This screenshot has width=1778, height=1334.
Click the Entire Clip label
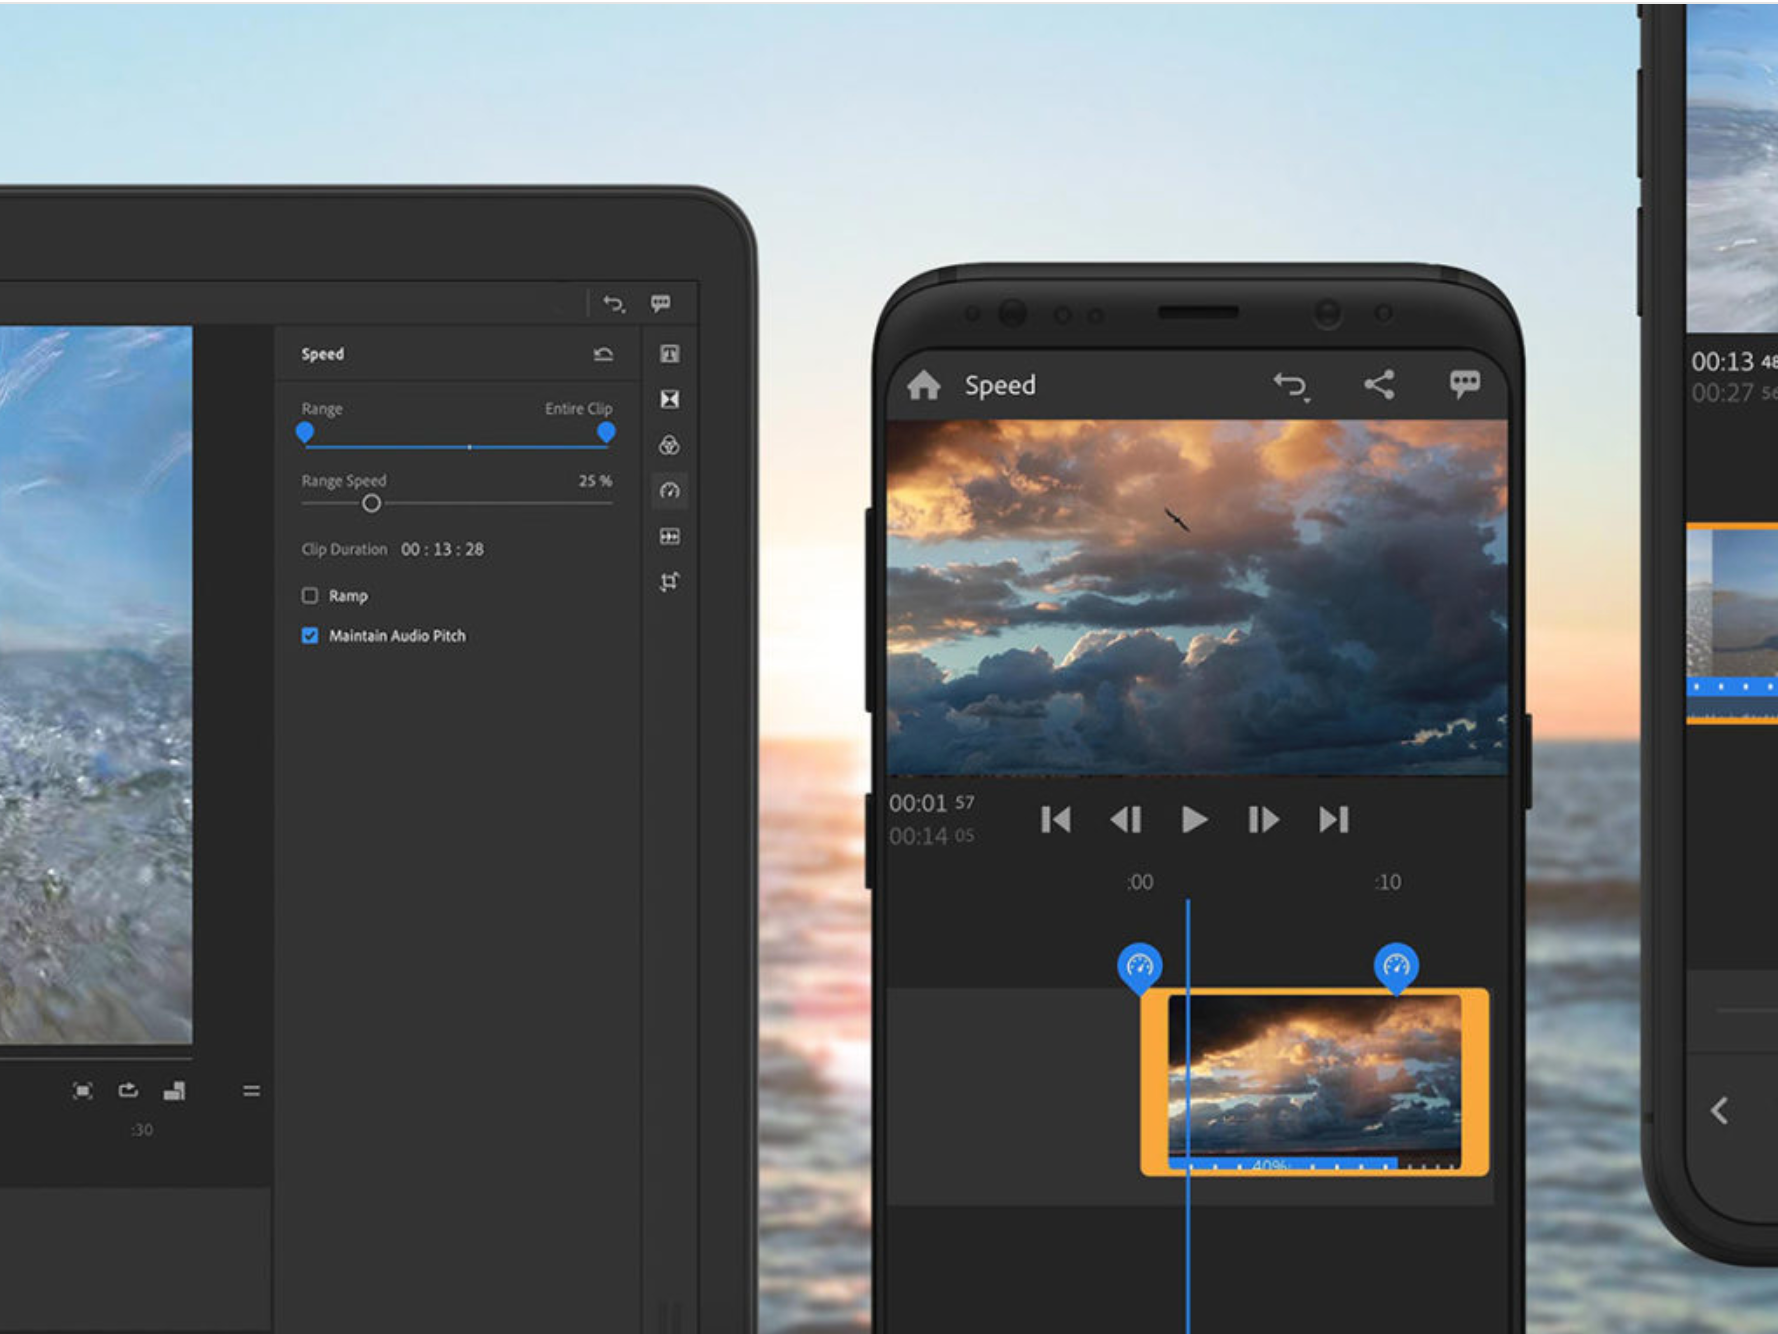(578, 409)
